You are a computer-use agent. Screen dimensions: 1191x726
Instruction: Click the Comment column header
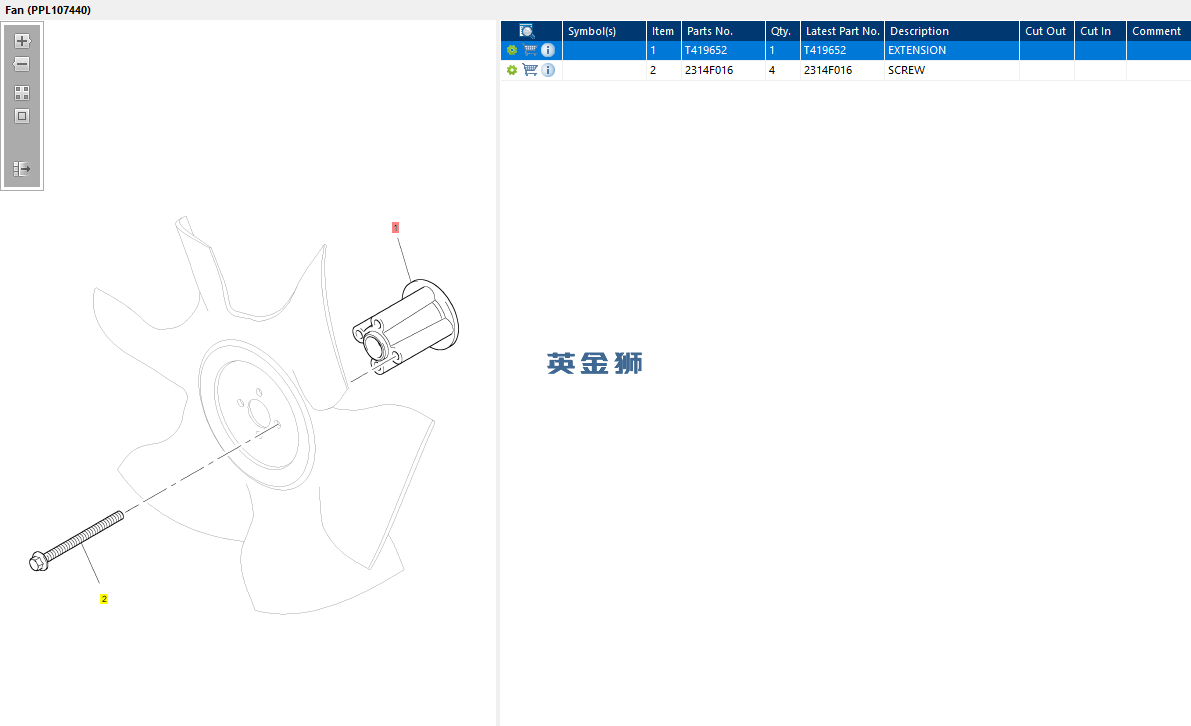1158,31
